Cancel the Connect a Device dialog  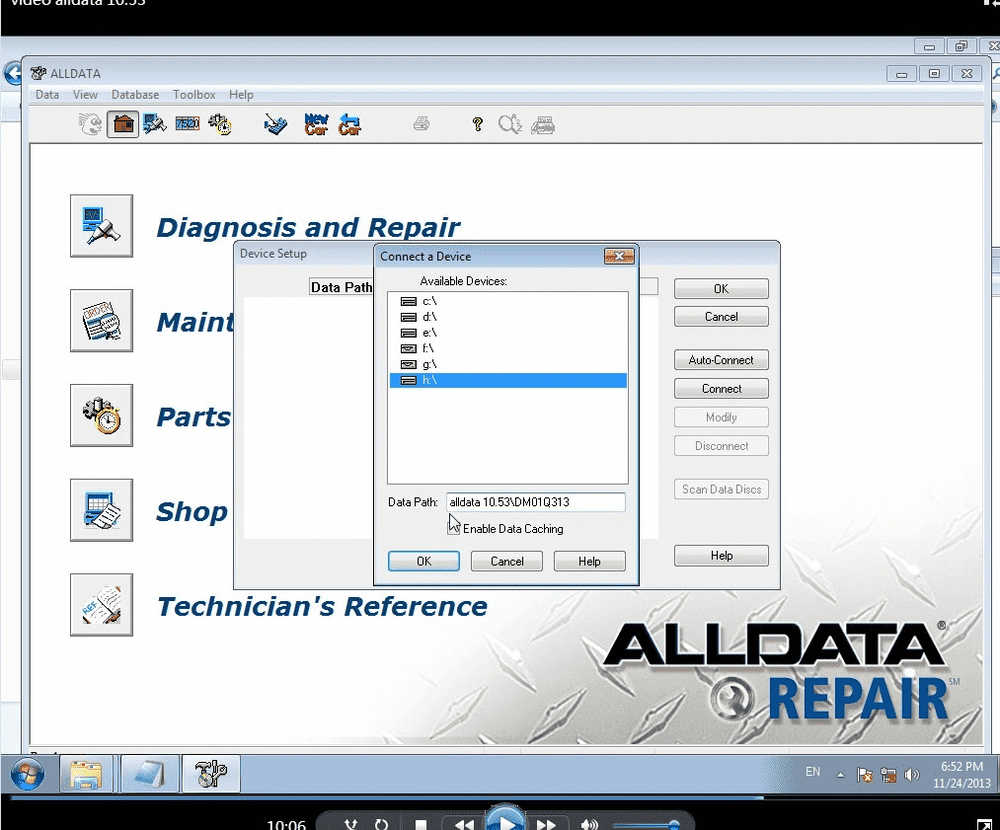(507, 561)
